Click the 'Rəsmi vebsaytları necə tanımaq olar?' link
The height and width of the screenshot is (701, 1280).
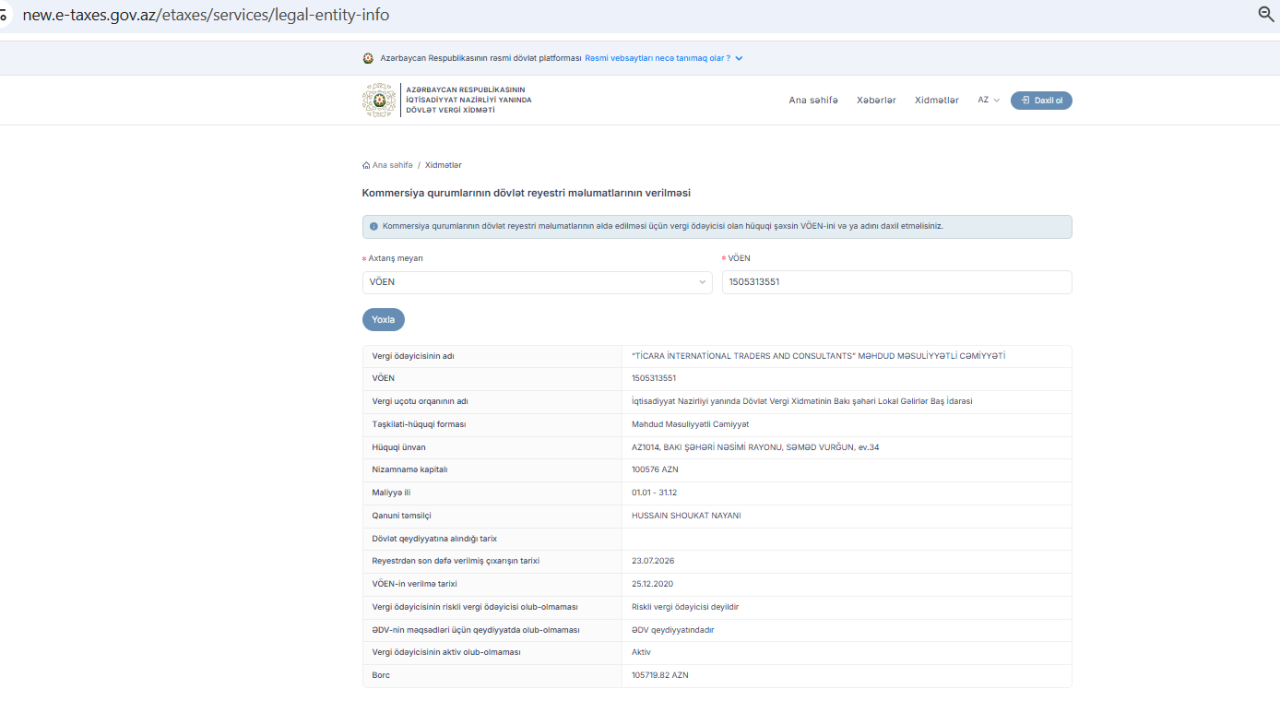click(x=657, y=58)
